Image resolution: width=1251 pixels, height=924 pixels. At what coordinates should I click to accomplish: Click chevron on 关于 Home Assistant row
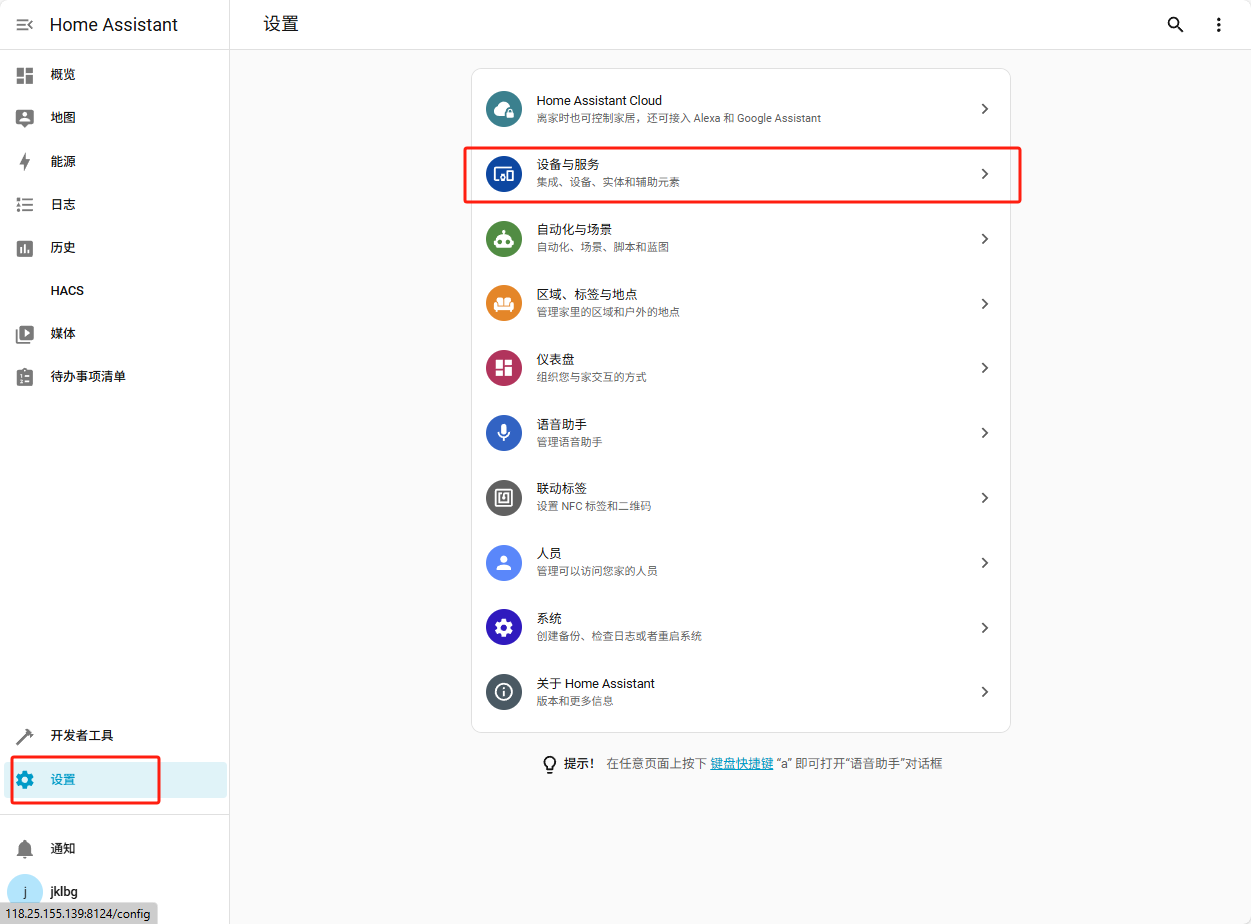[x=985, y=692]
